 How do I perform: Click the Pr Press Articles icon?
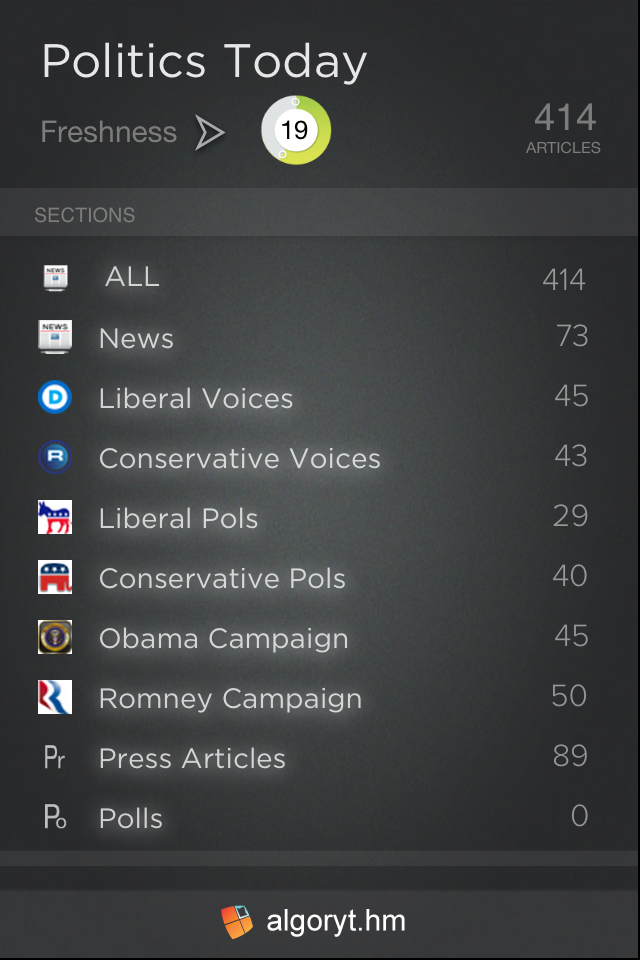click(x=55, y=758)
